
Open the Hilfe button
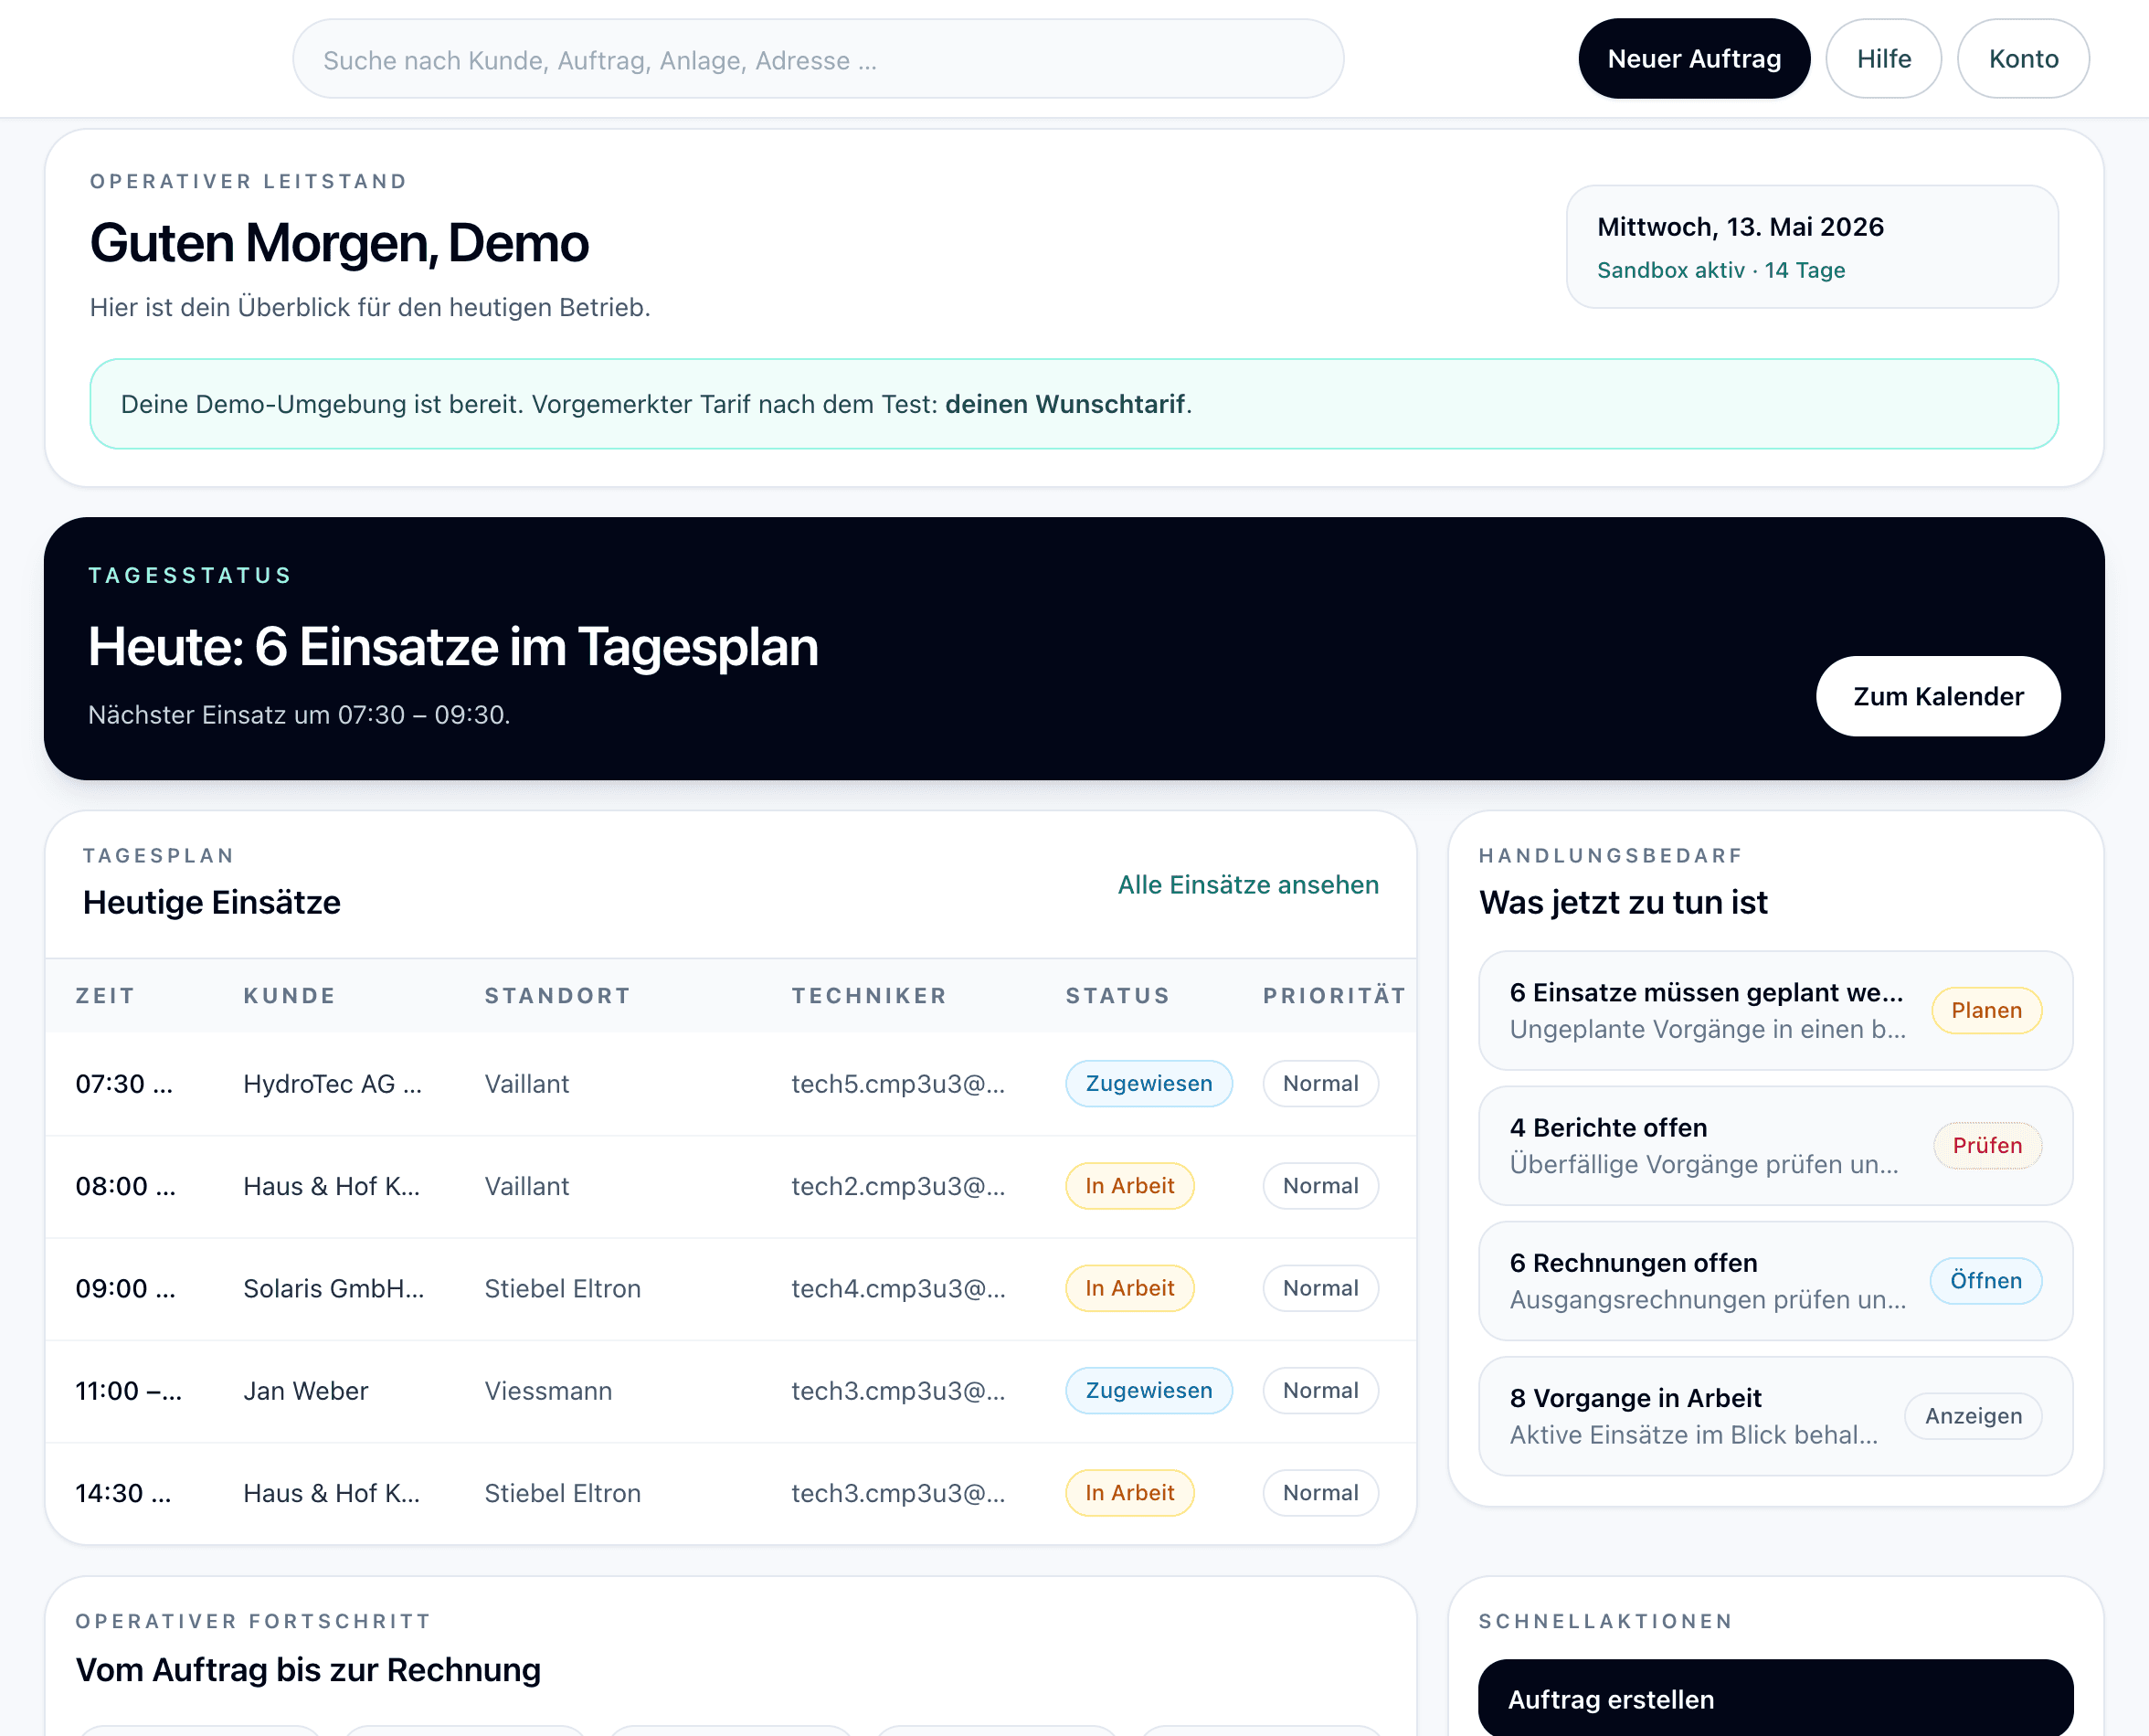(x=1883, y=59)
